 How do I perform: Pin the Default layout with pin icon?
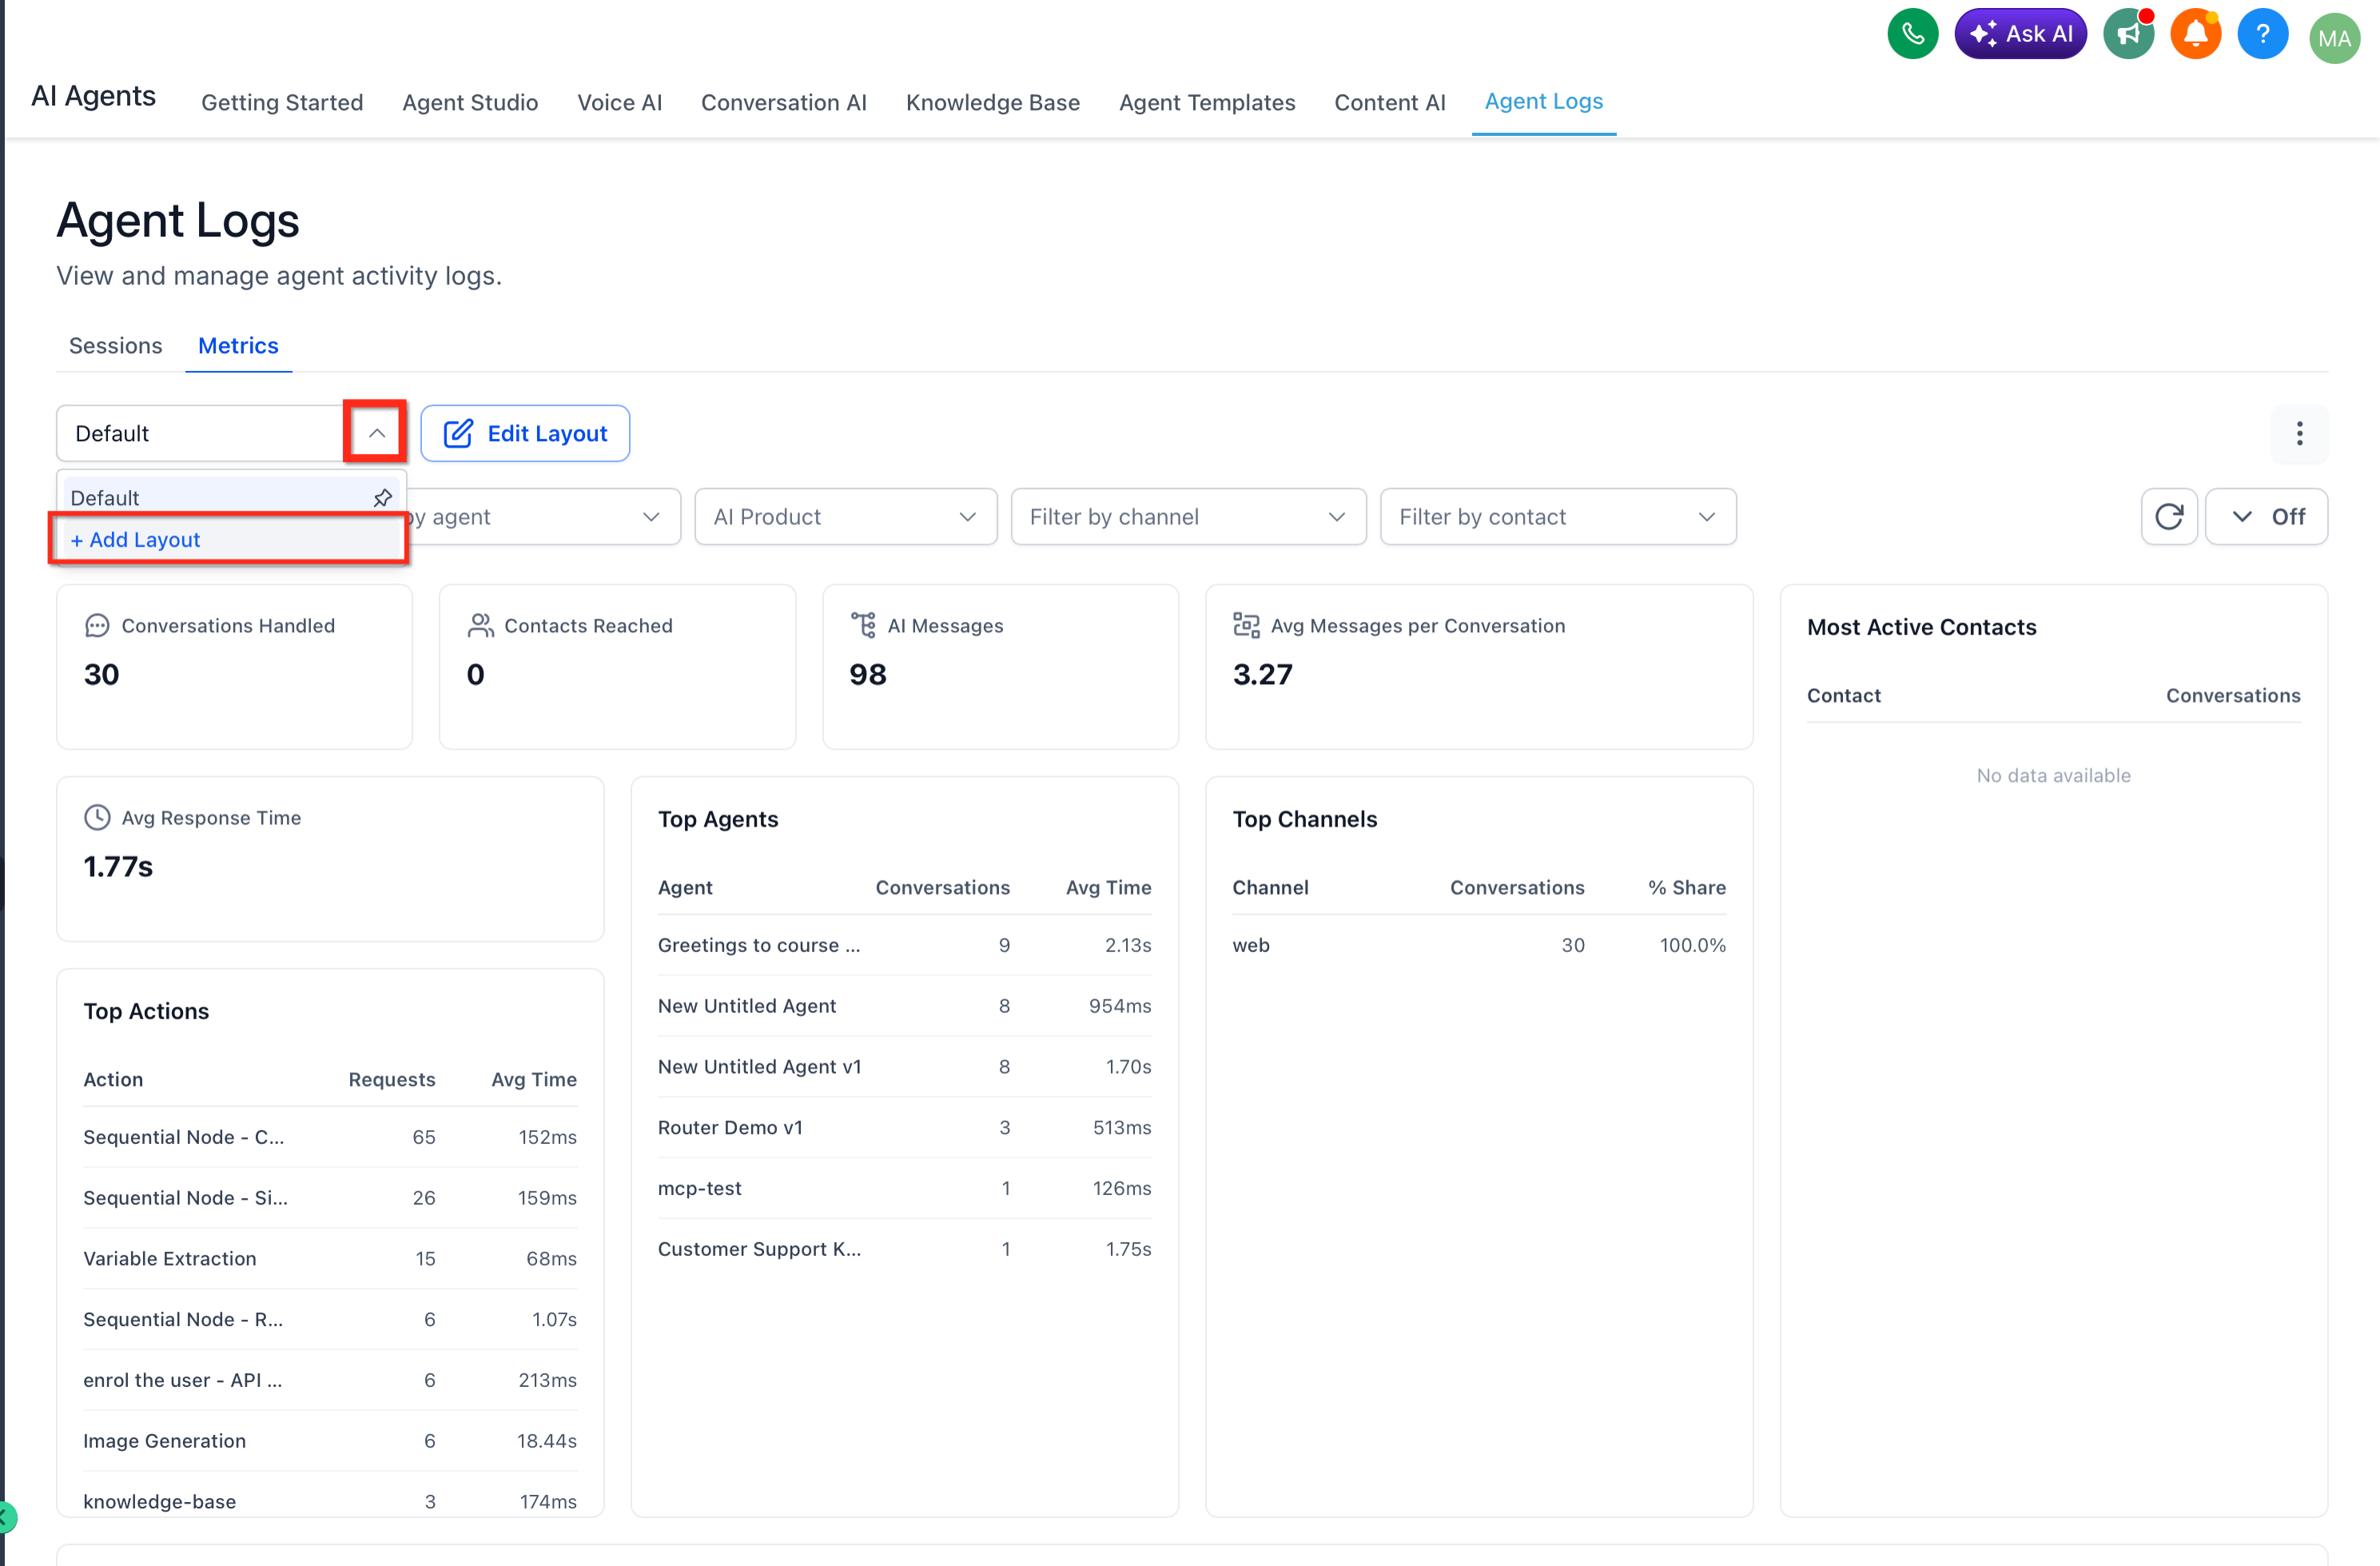click(x=382, y=498)
